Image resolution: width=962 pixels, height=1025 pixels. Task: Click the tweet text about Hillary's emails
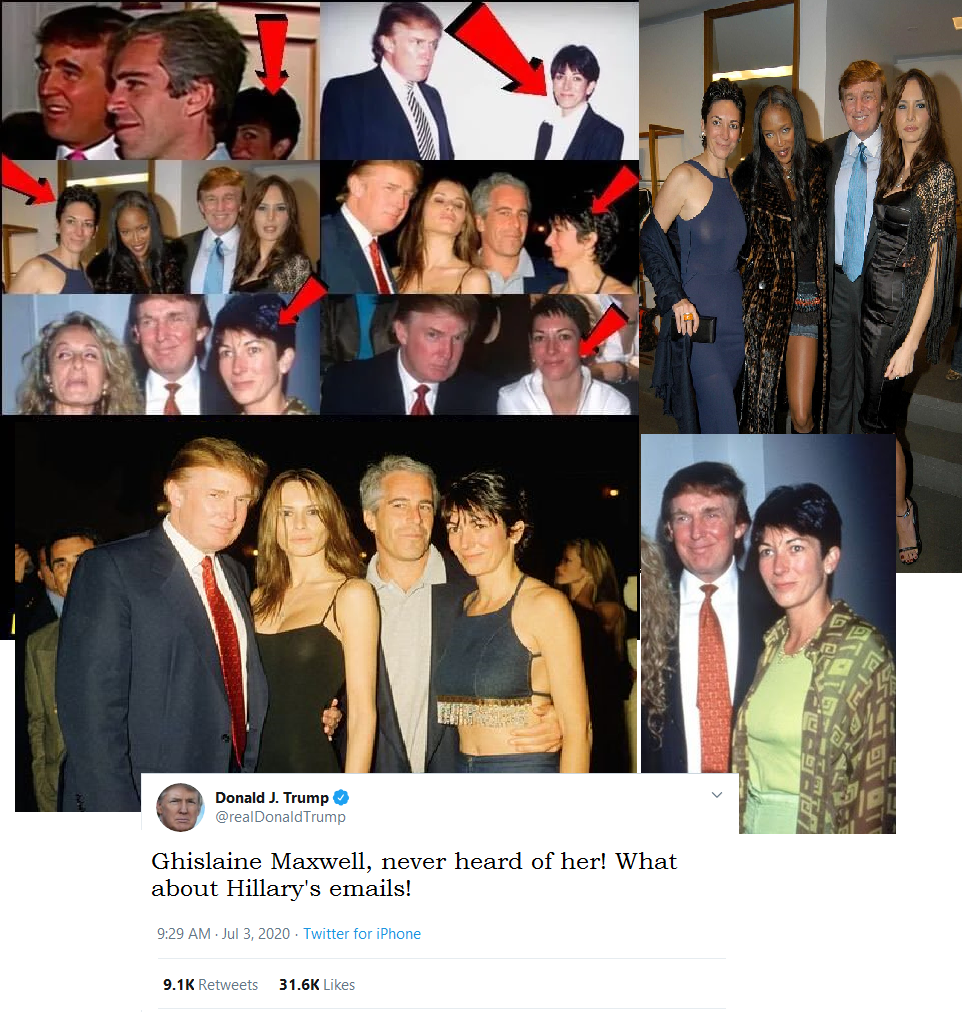[414, 875]
